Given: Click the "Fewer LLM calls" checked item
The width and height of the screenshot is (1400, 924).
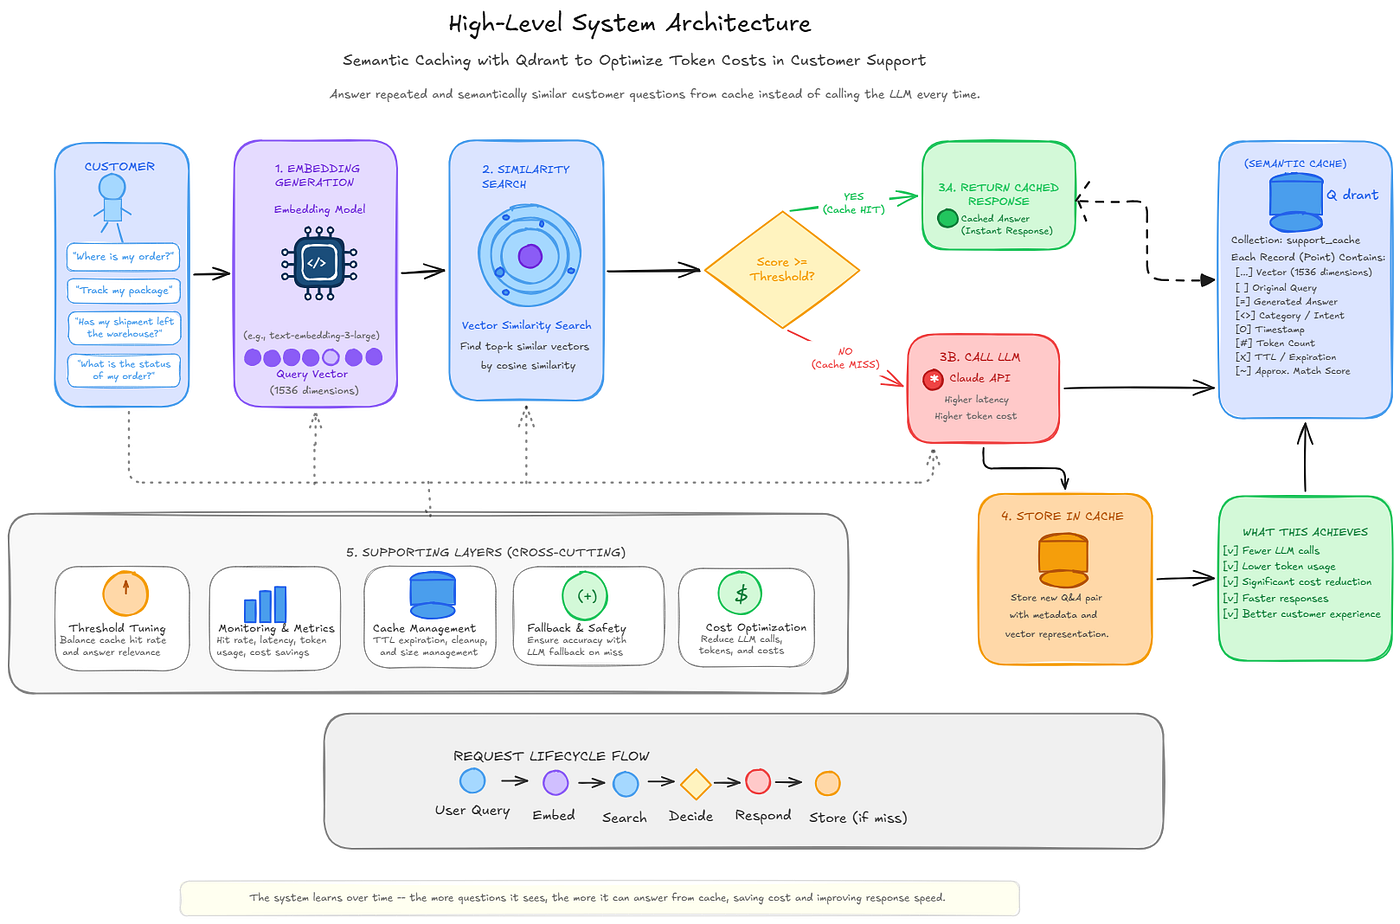Looking at the screenshot, I should tap(1271, 550).
